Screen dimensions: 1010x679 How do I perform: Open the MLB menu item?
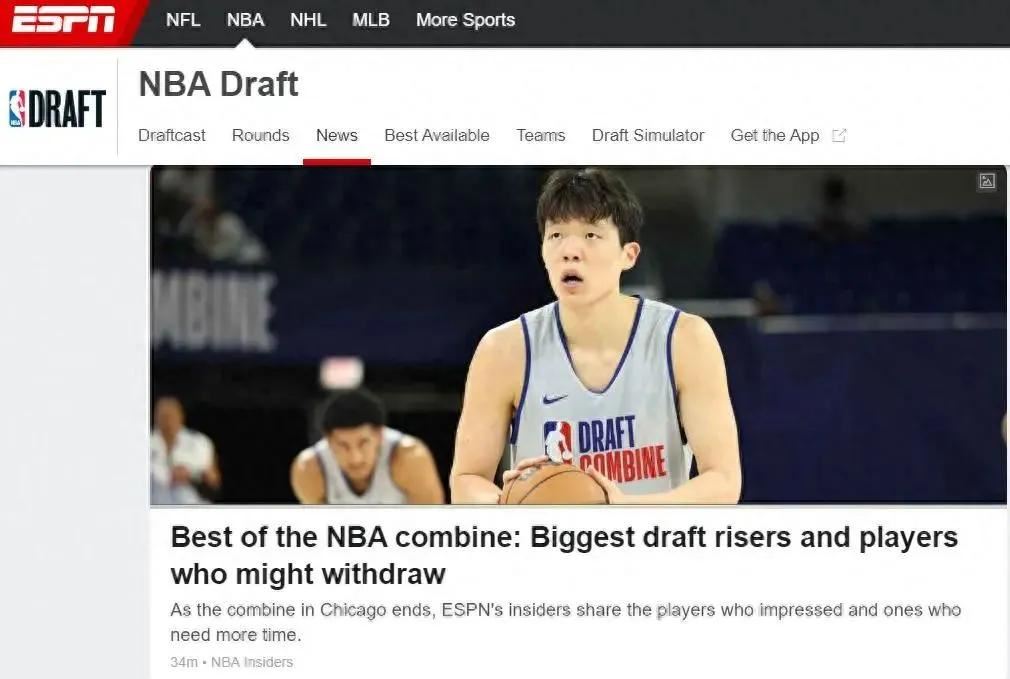370,20
